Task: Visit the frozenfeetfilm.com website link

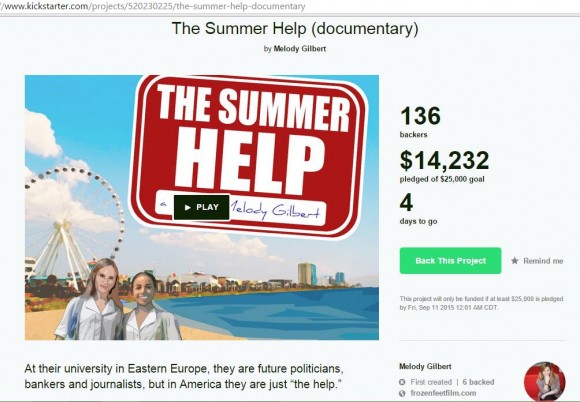Action: tap(443, 393)
